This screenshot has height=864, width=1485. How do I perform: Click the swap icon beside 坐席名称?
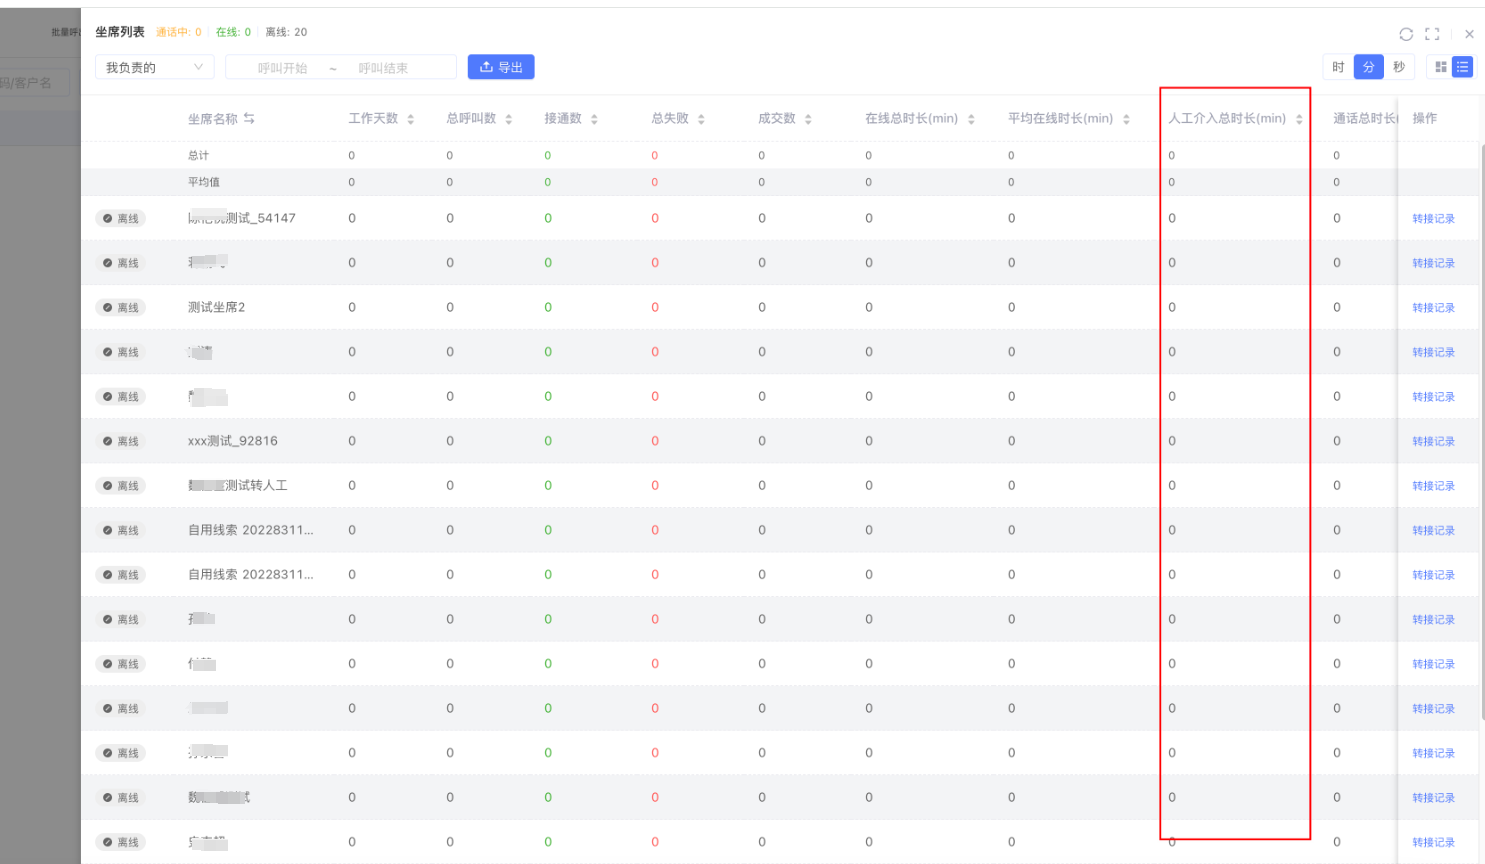click(249, 118)
